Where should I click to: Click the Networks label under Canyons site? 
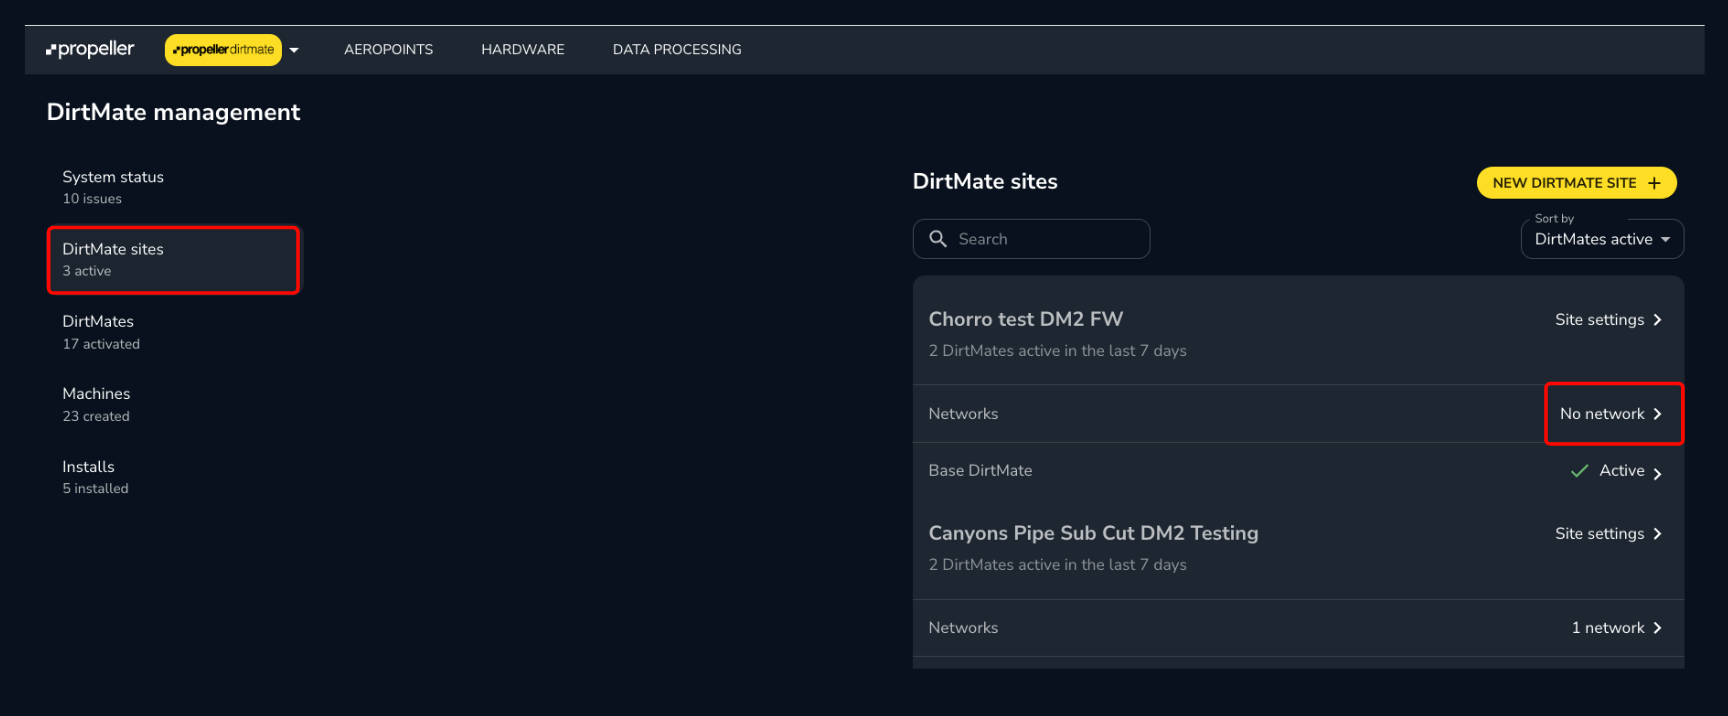(963, 628)
